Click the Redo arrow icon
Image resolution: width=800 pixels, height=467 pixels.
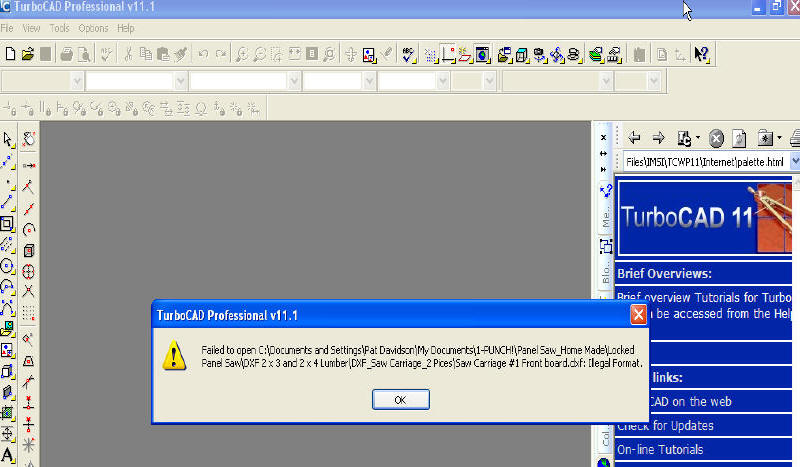point(221,54)
